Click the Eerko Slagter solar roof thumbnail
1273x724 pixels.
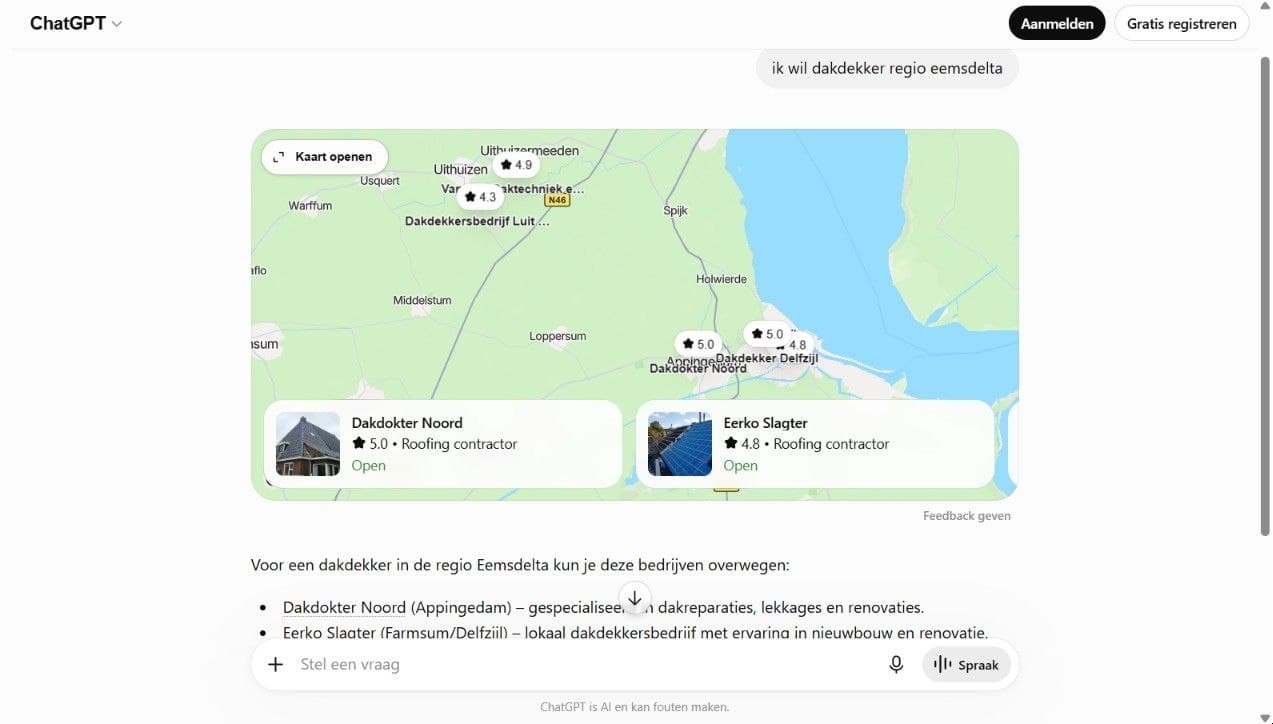click(680, 444)
